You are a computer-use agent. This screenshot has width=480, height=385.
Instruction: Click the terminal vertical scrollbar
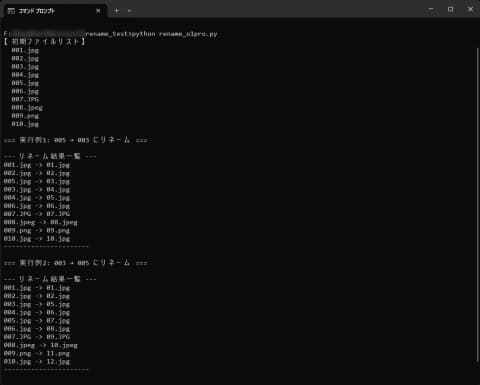pyautogui.click(x=477, y=204)
